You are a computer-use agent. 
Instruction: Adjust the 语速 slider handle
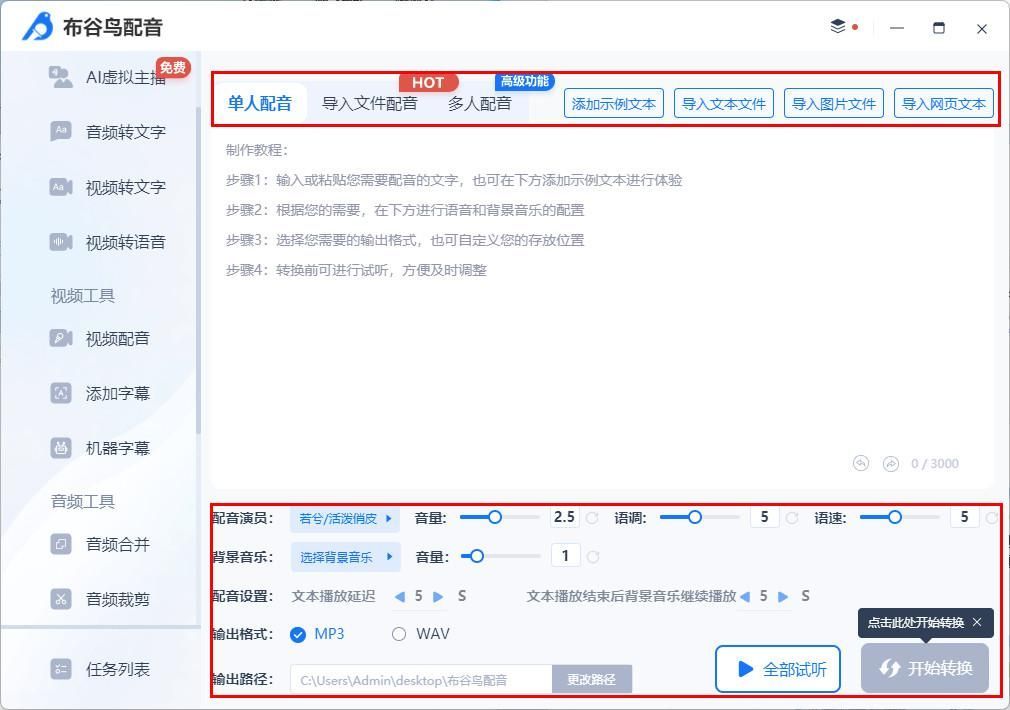click(x=895, y=517)
